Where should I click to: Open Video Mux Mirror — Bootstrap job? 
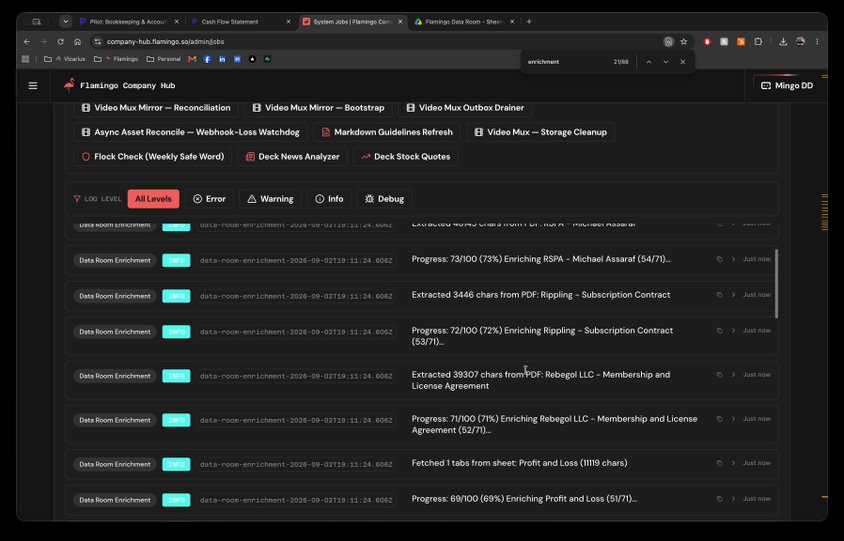(x=318, y=108)
